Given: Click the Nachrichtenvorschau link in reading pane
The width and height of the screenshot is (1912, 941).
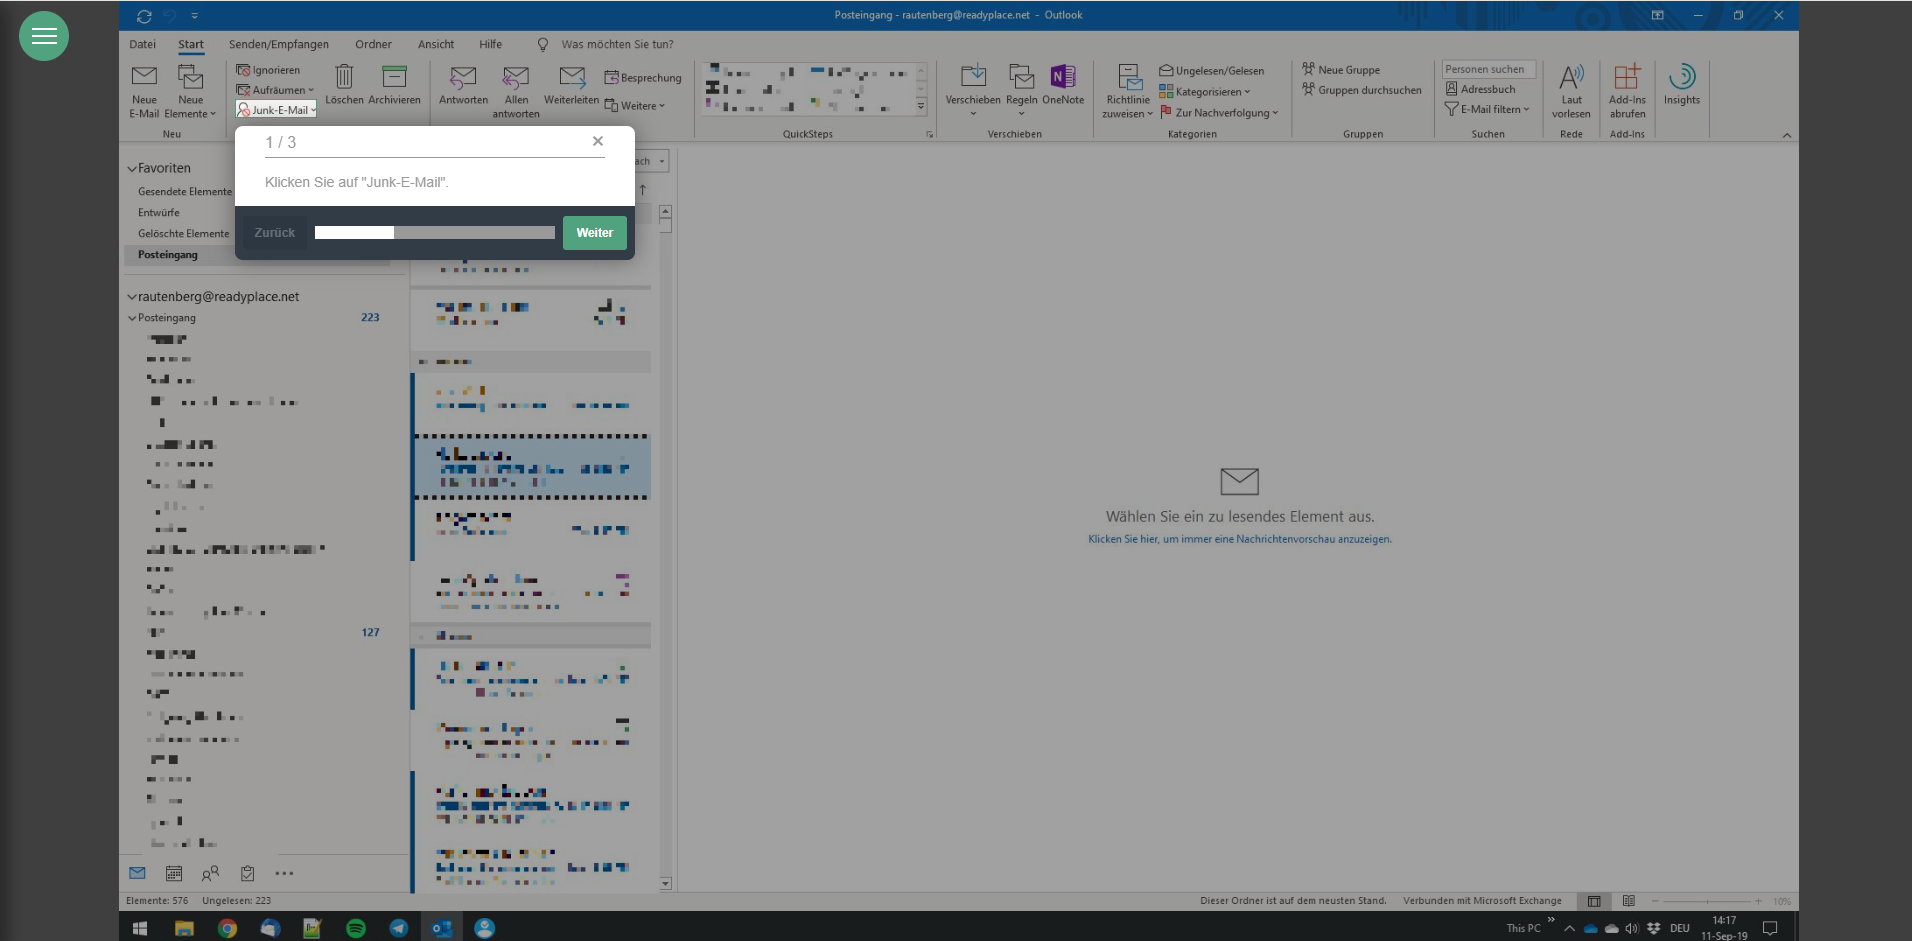Looking at the screenshot, I should pyautogui.click(x=1239, y=539).
